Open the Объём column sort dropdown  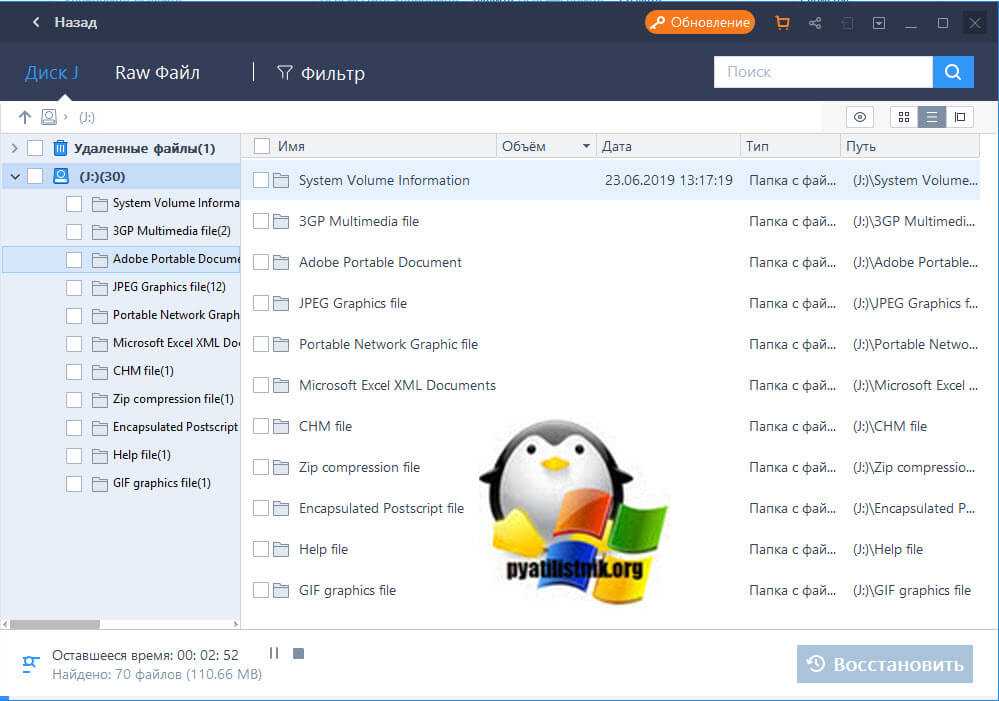(586, 147)
